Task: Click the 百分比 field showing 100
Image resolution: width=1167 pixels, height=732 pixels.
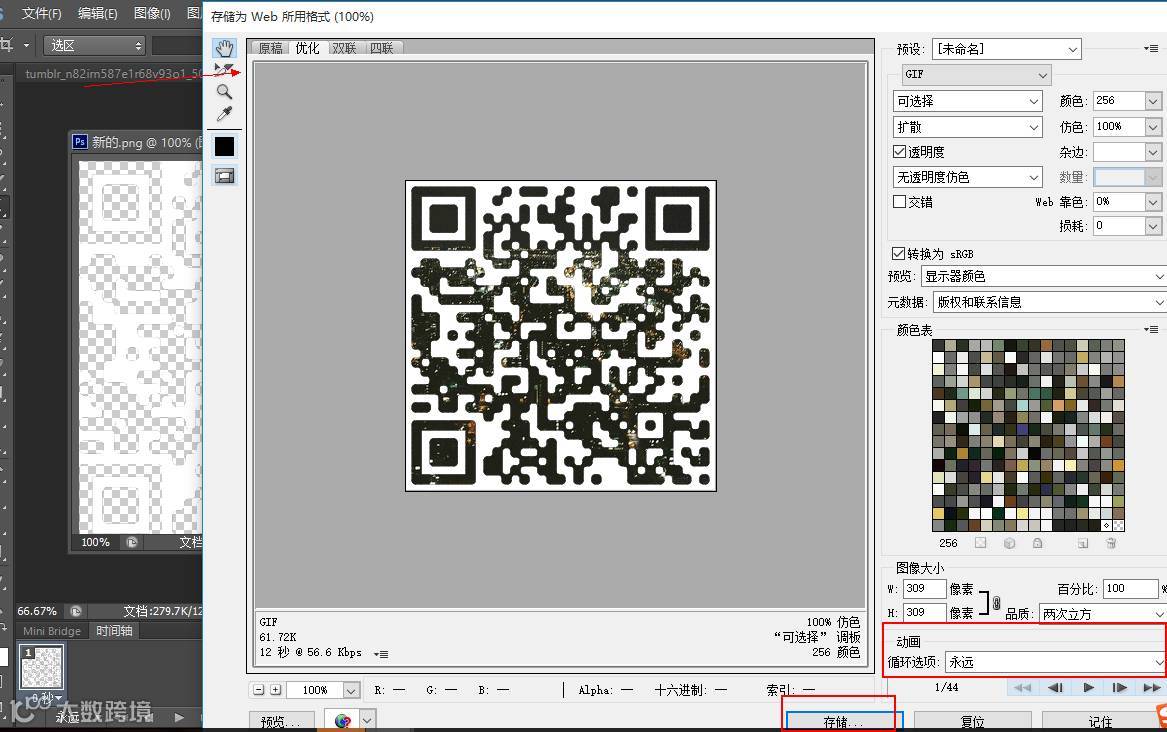Action: (1130, 588)
